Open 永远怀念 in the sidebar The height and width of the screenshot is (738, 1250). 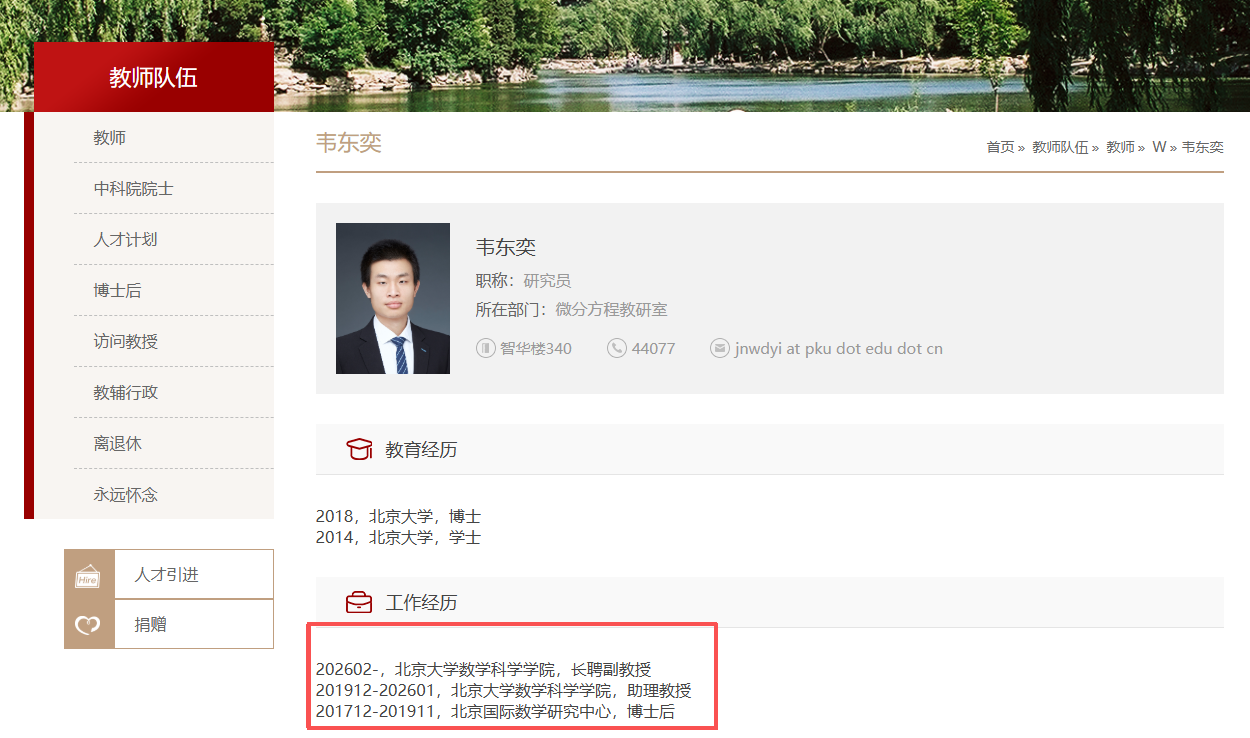point(126,495)
